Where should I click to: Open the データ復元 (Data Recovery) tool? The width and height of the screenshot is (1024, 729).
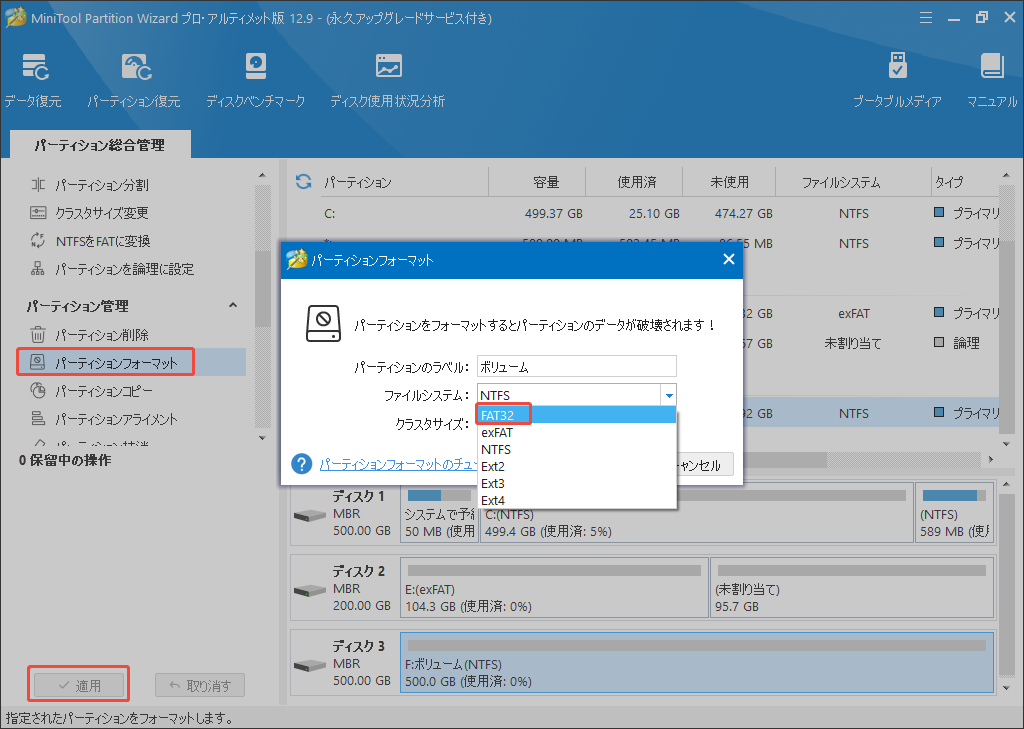33,80
